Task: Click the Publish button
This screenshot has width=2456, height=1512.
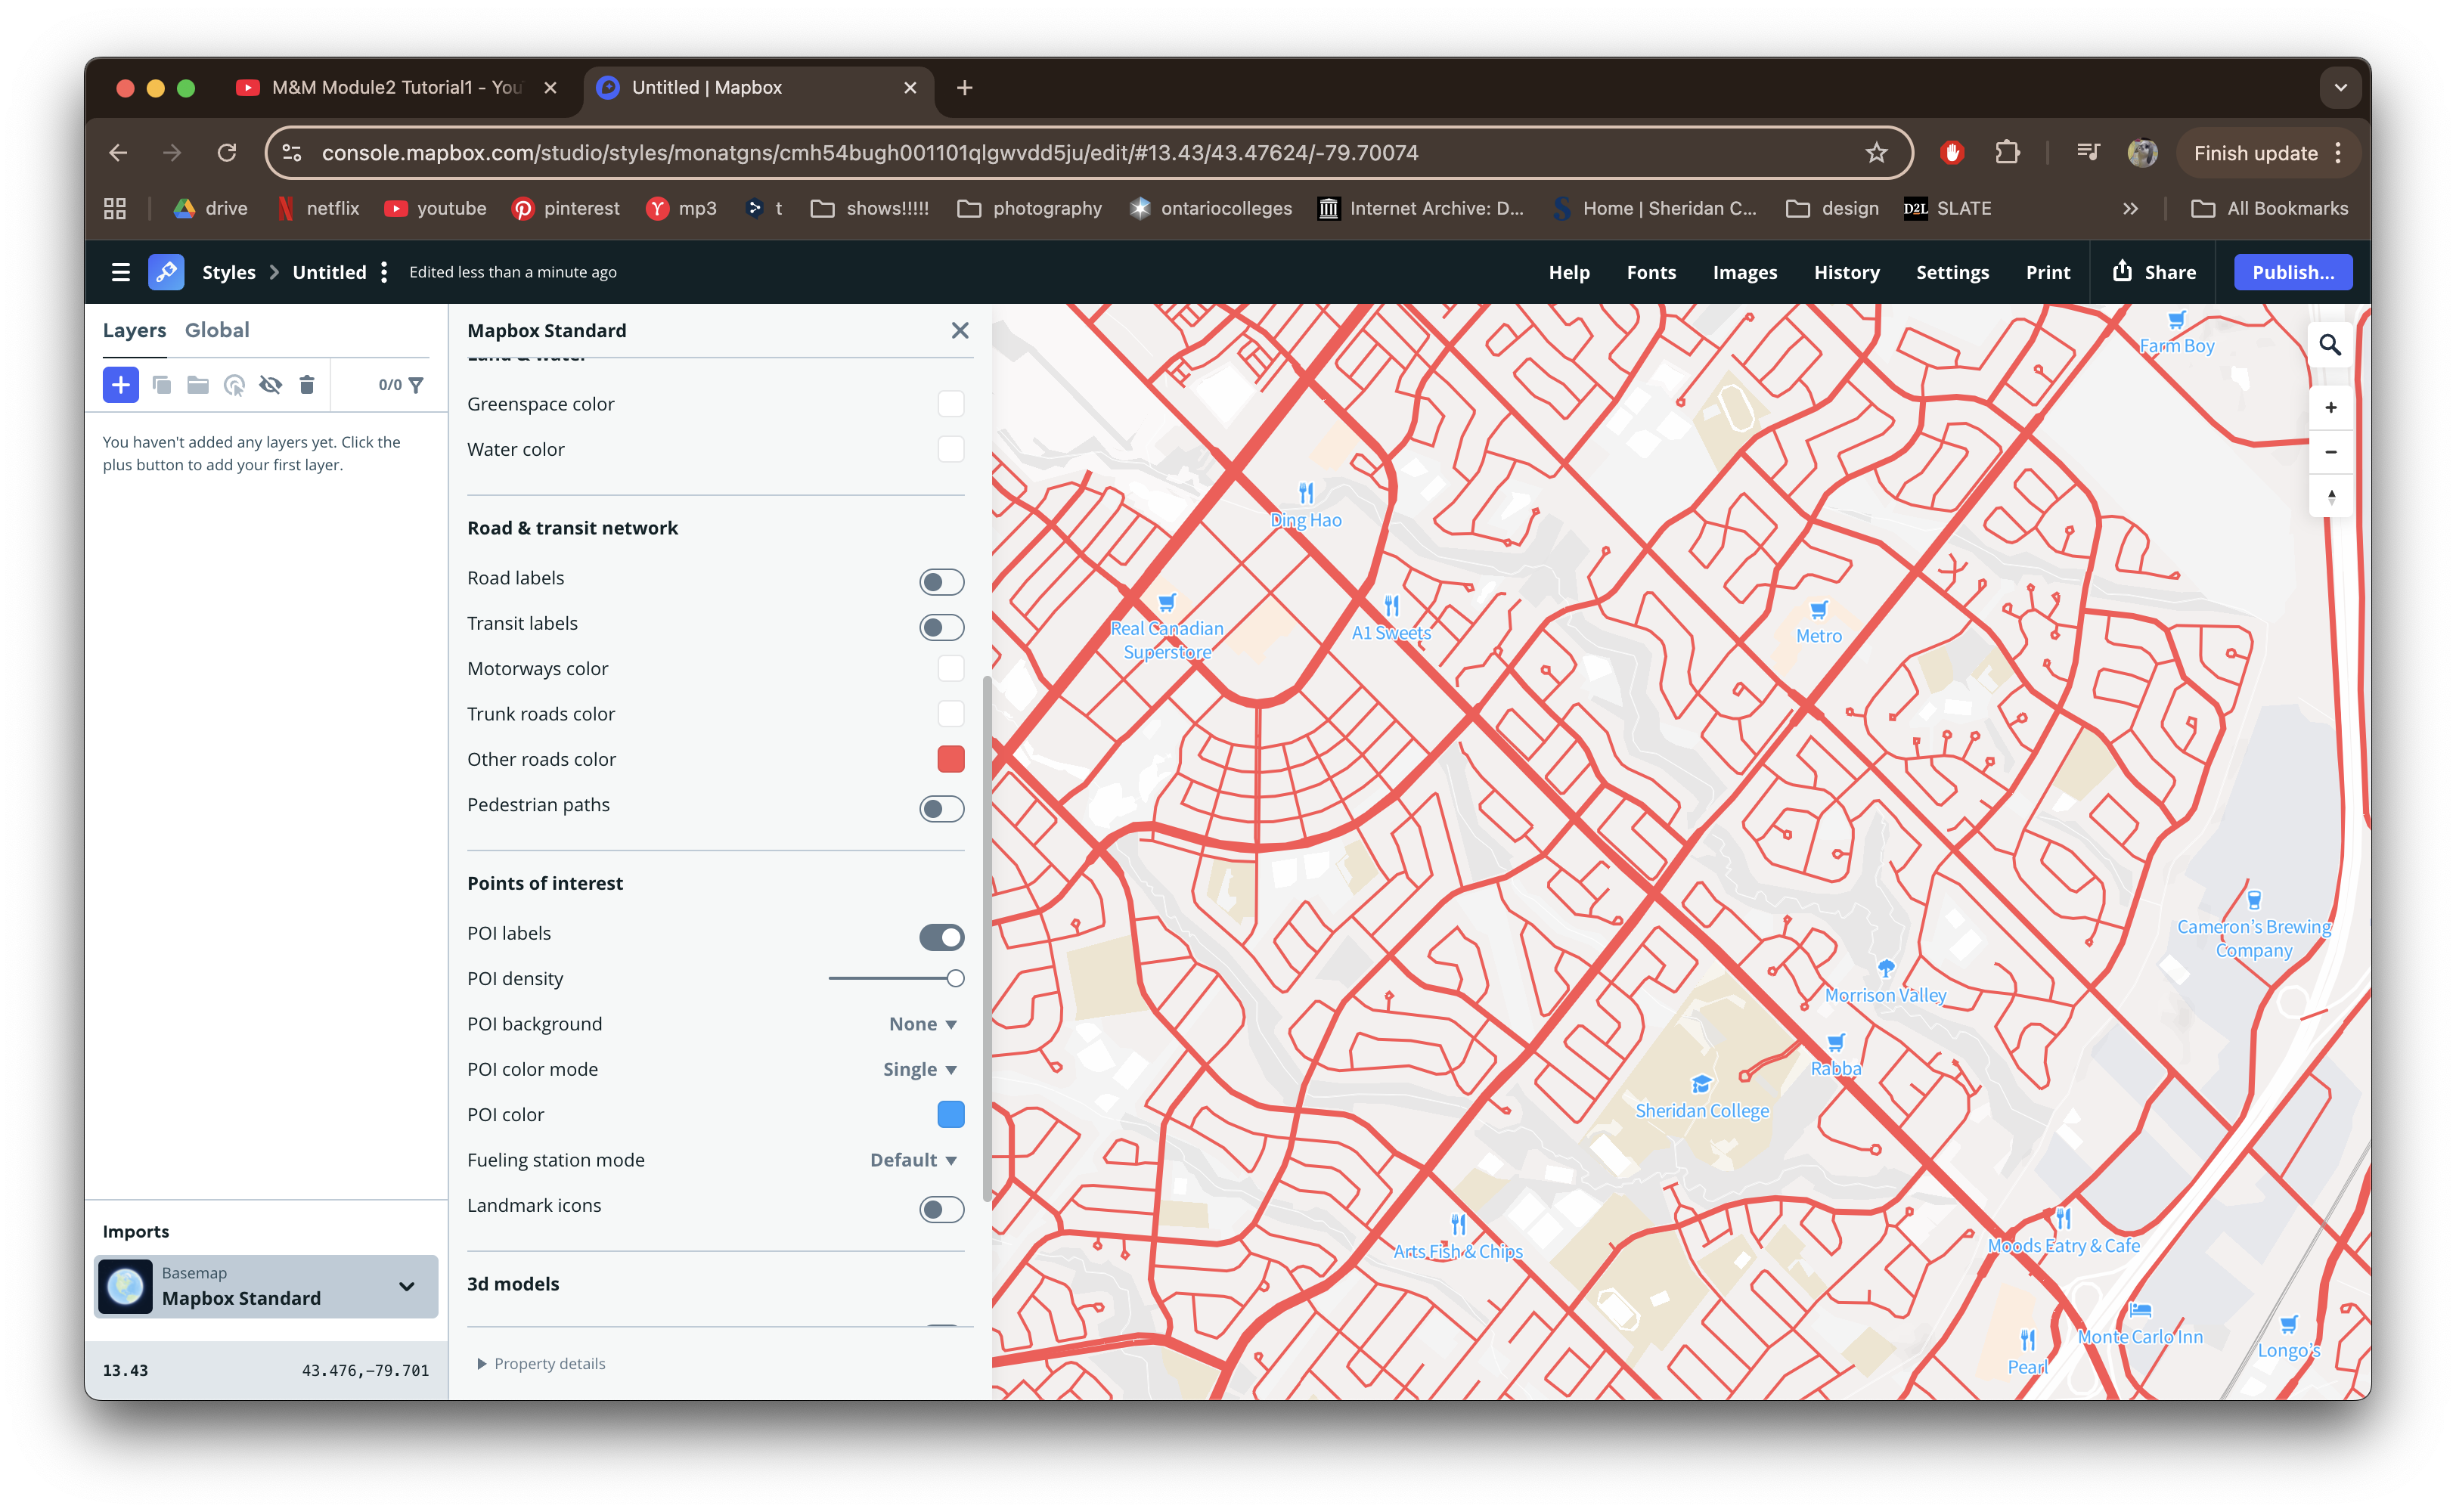Action: coord(2292,272)
